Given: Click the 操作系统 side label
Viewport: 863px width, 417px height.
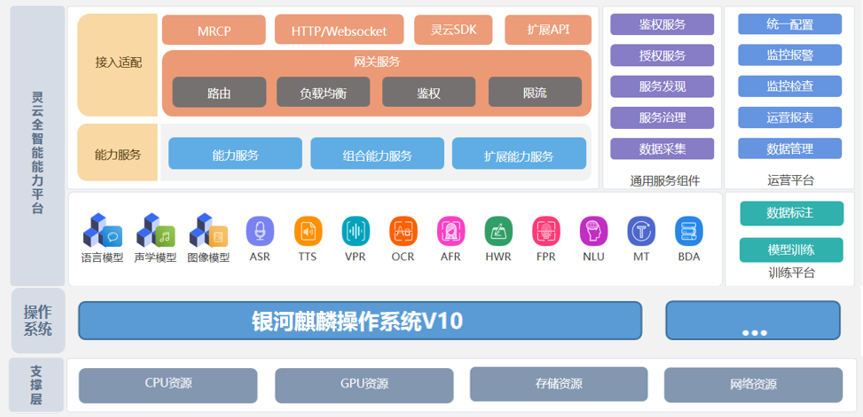Looking at the screenshot, I should (38, 321).
